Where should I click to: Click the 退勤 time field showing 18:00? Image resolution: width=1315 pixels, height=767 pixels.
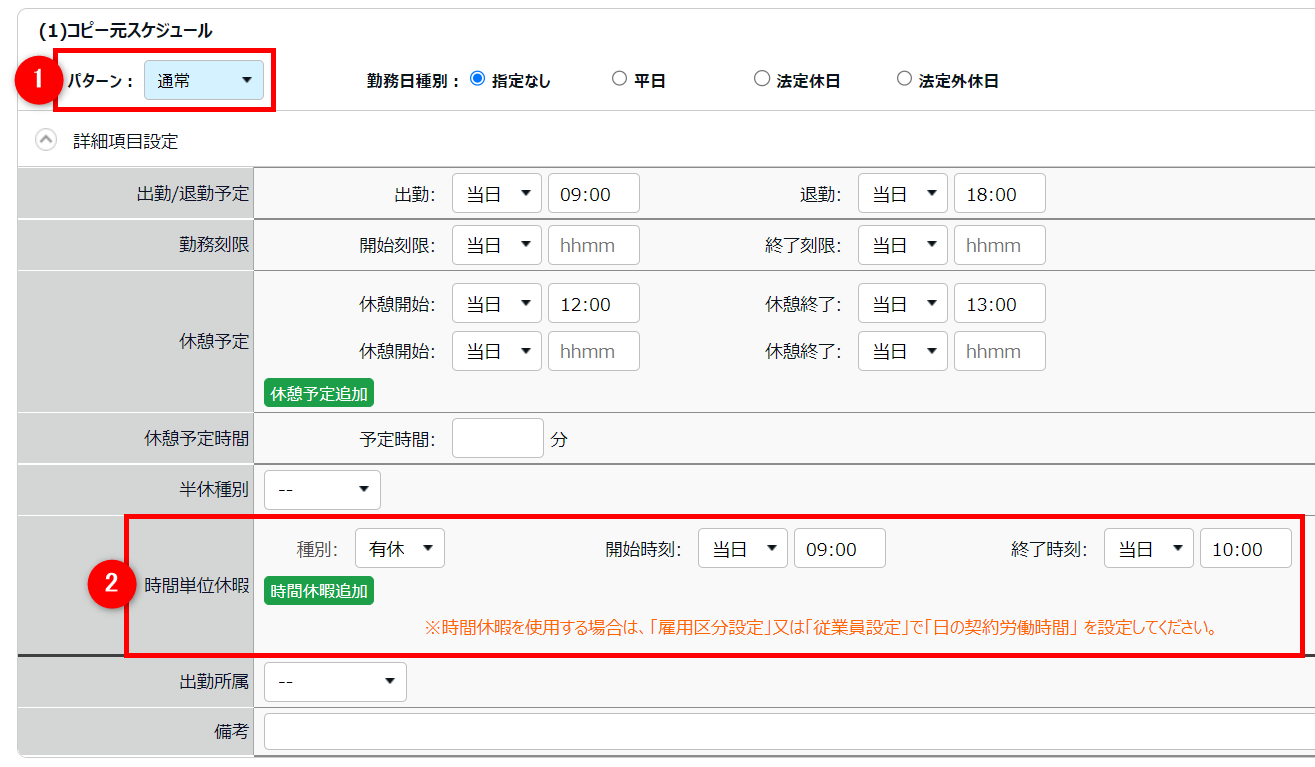[x=999, y=194]
